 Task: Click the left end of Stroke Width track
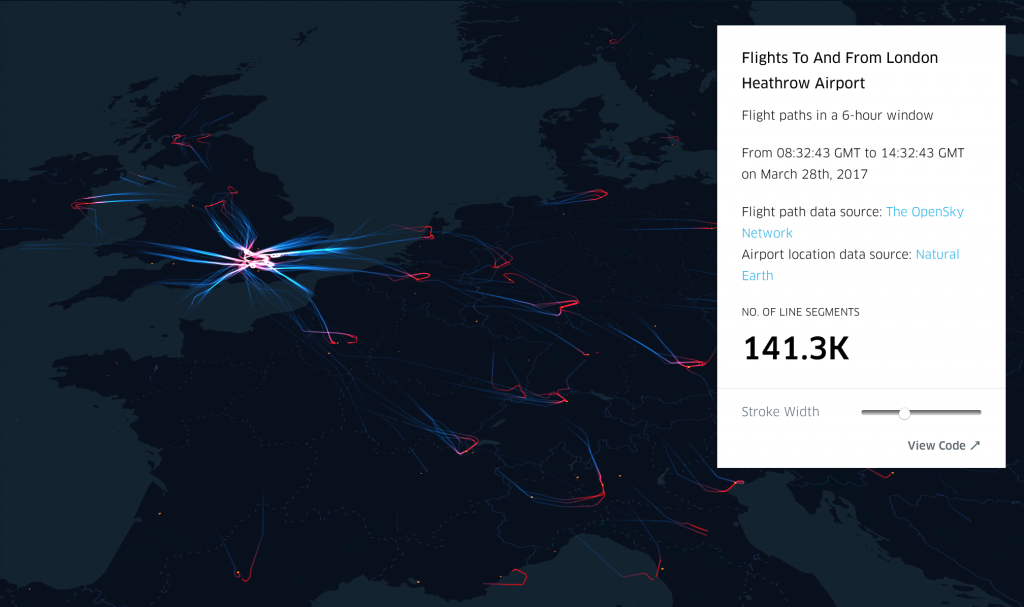864,412
